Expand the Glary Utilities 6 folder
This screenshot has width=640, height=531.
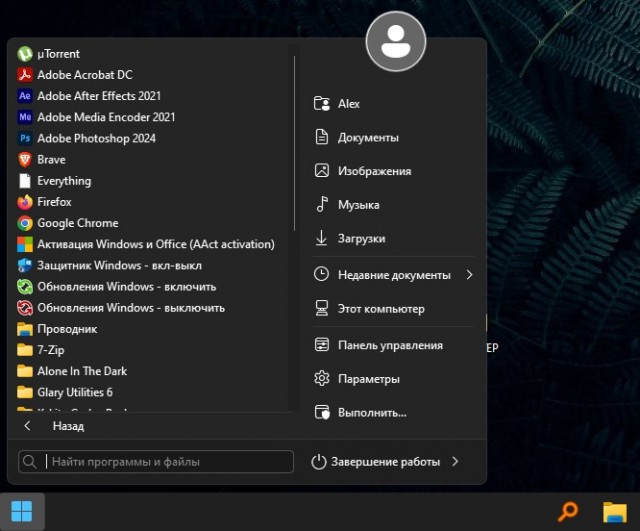[x=65, y=393]
